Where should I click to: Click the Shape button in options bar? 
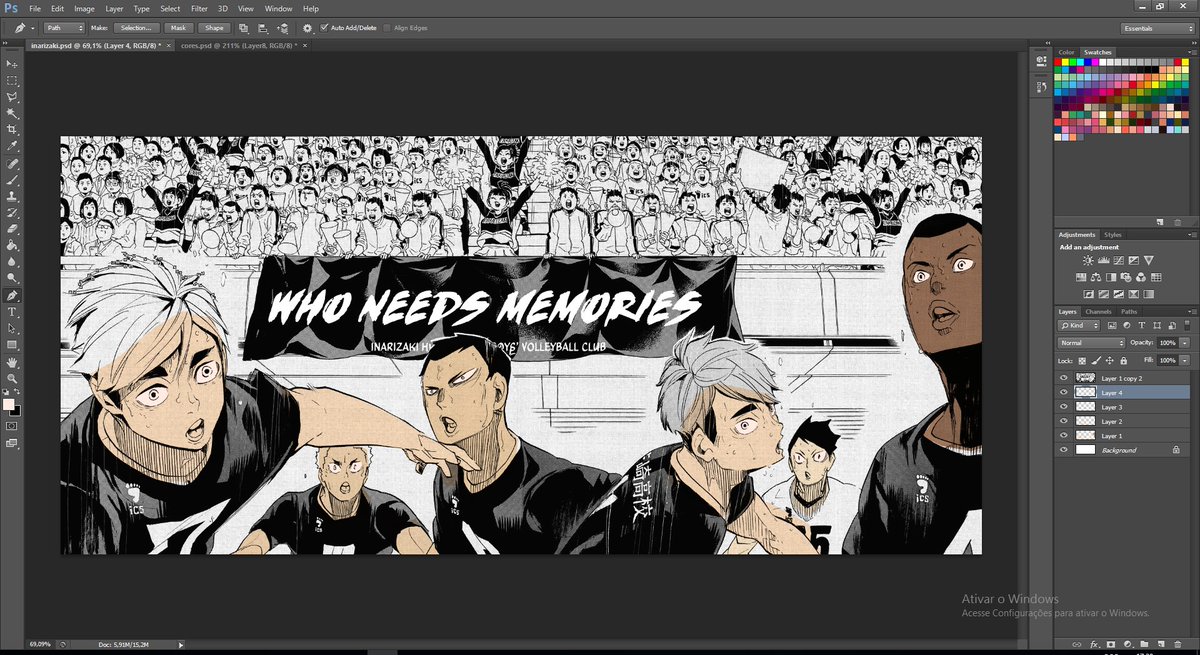(x=213, y=28)
